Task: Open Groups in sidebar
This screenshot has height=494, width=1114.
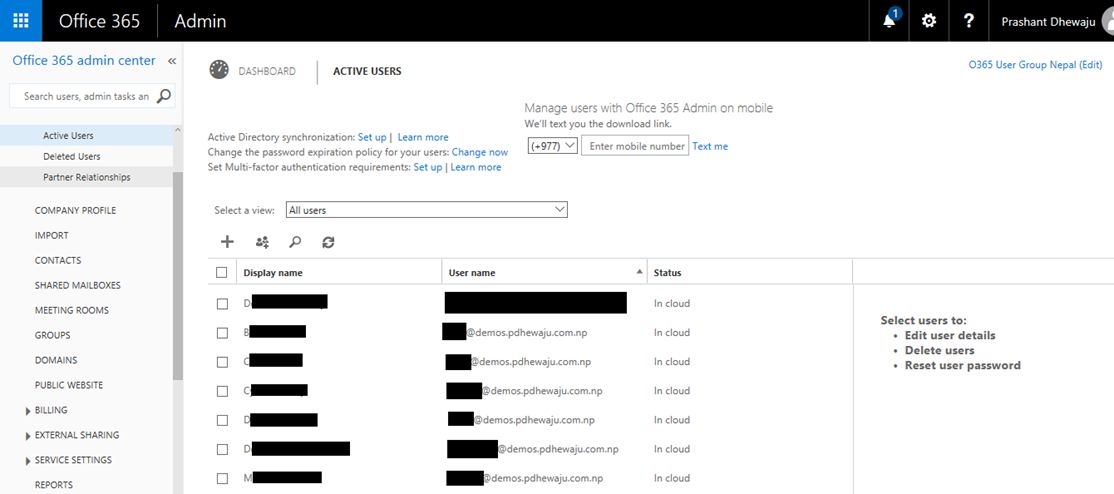Action: 53,335
